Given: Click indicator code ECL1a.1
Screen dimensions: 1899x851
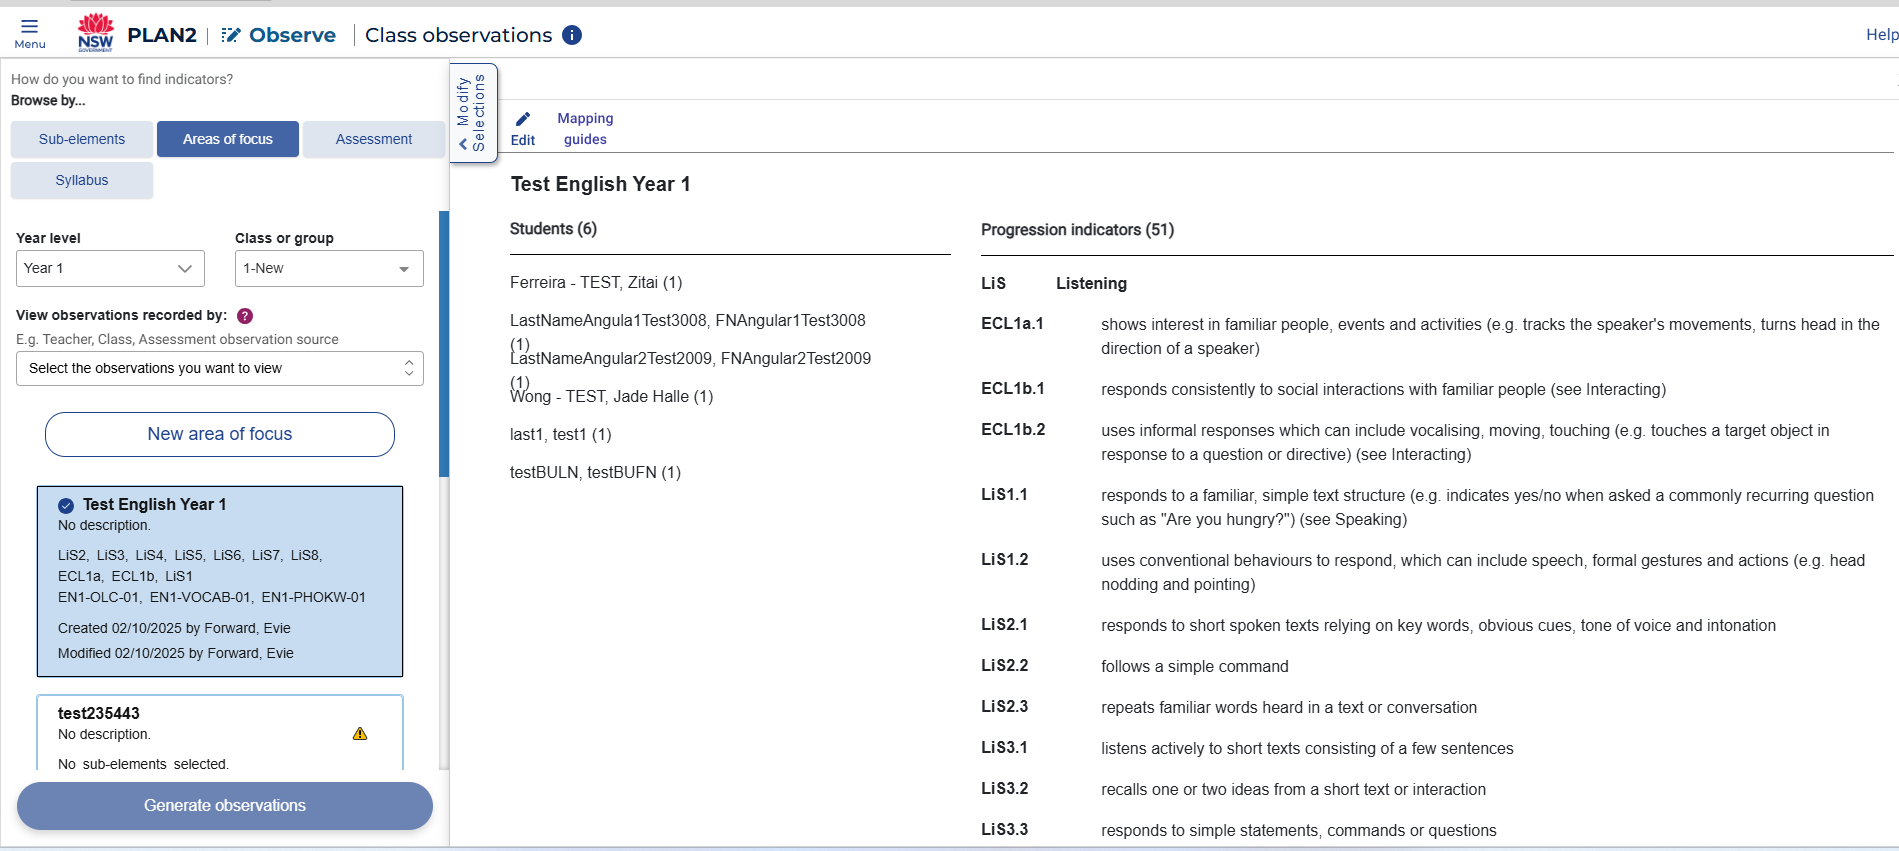Looking at the screenshot, I should [x=1012, y=324].
